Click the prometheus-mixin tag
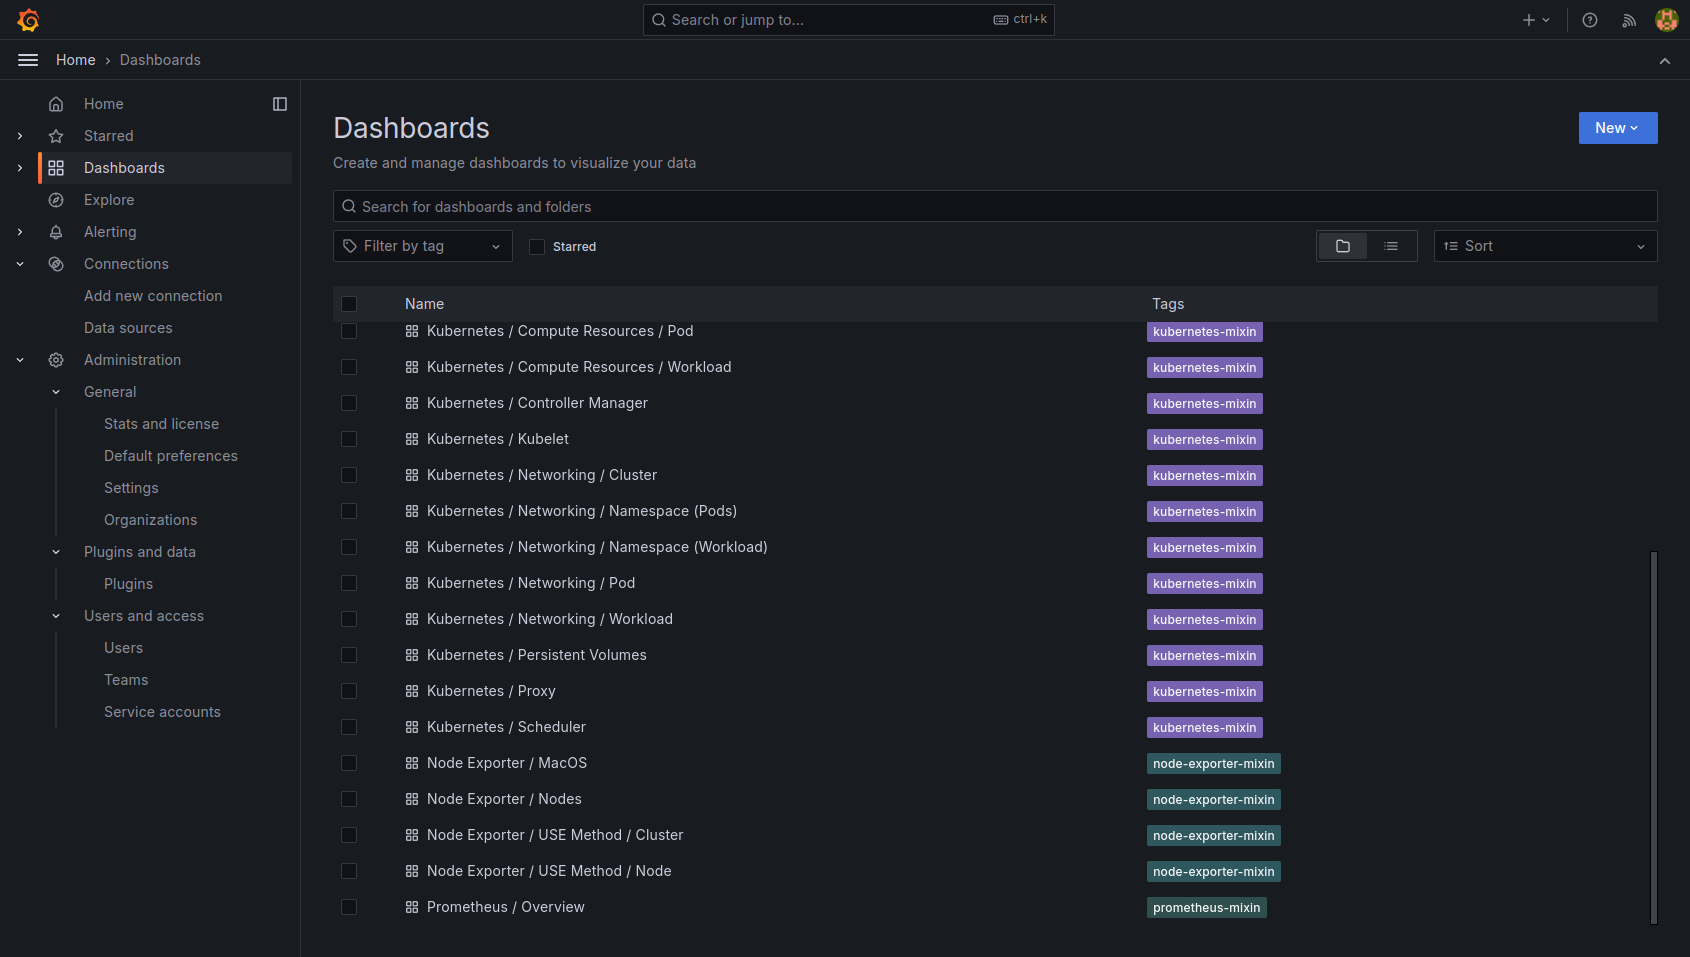 point(1206,908)
